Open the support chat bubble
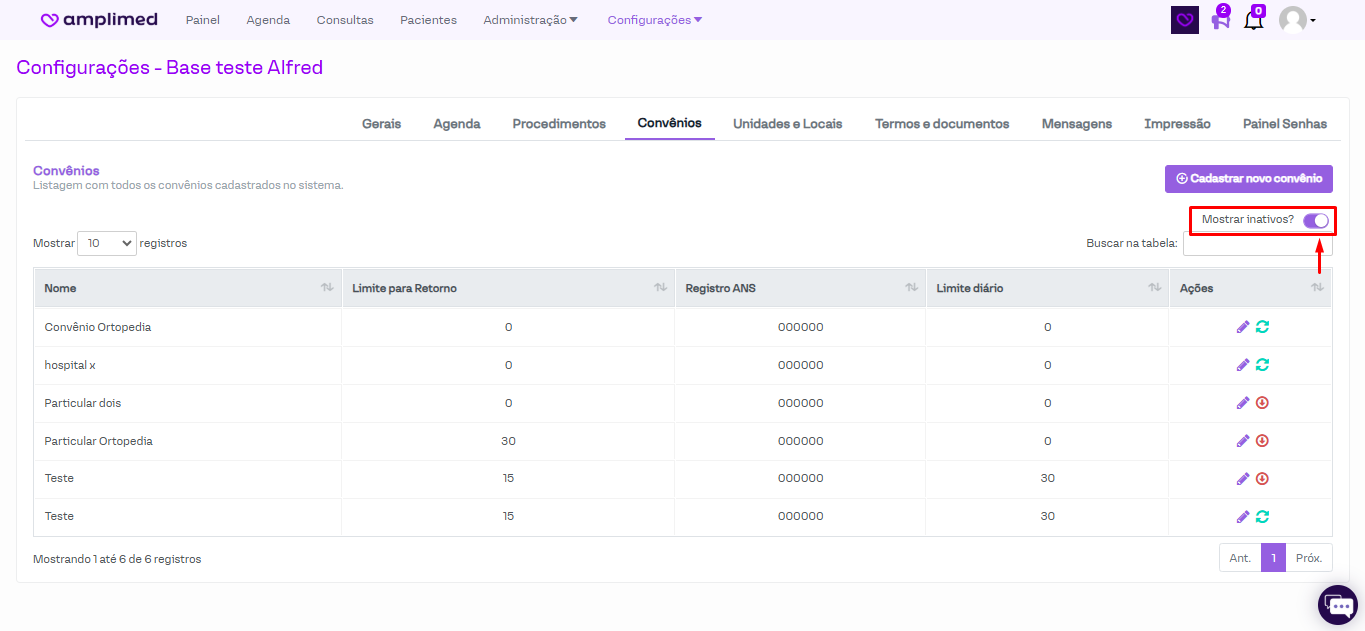This screenshot has height=631, width=1365. pyautogui.click(x=1337, y=604)
